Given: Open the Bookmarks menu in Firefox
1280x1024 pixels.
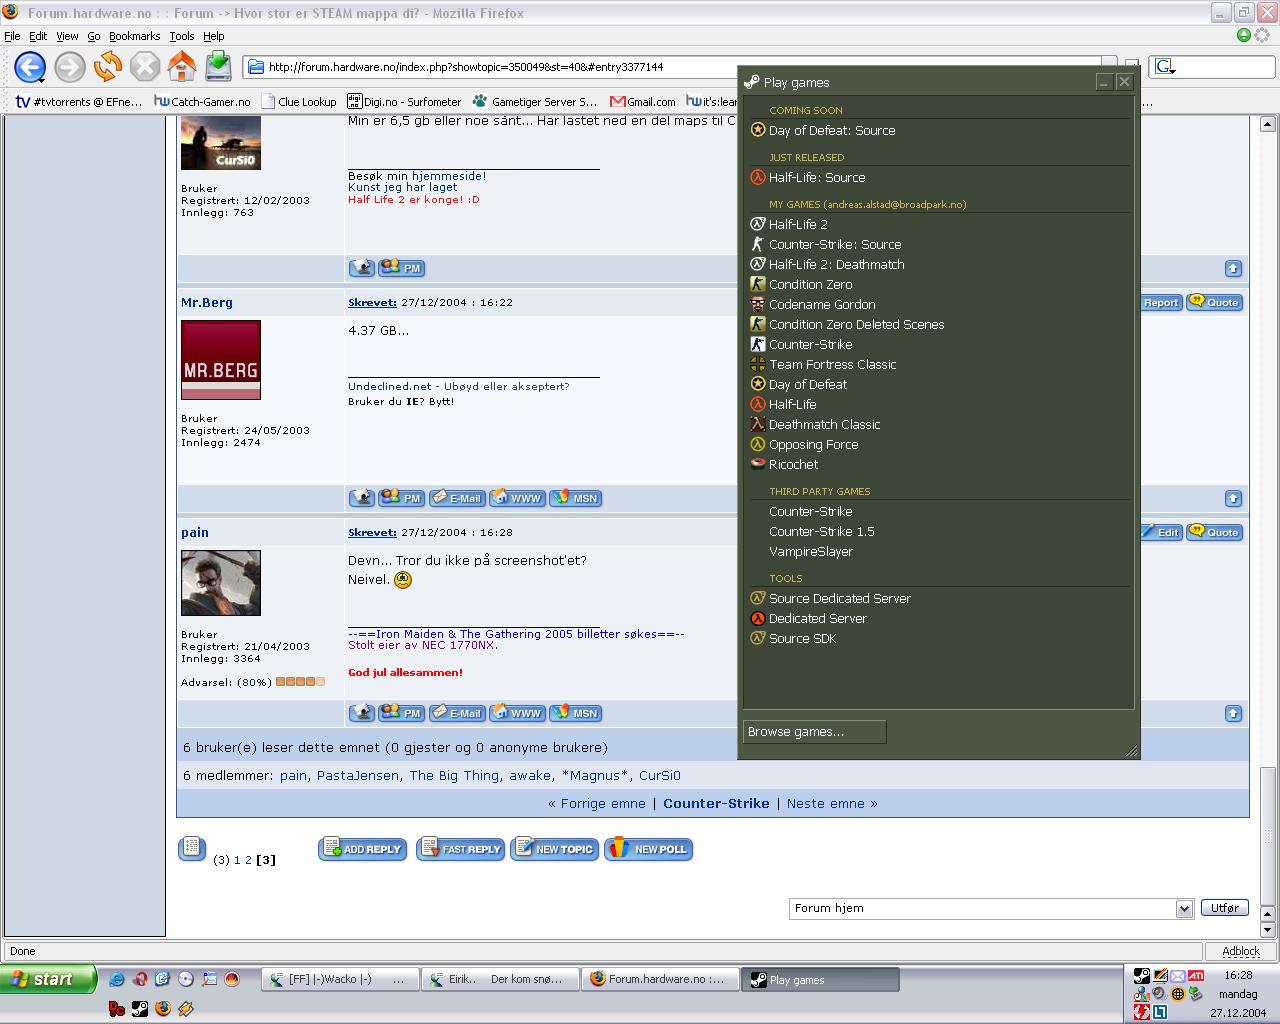Looking at the screenshot, I should pos(134,36).
